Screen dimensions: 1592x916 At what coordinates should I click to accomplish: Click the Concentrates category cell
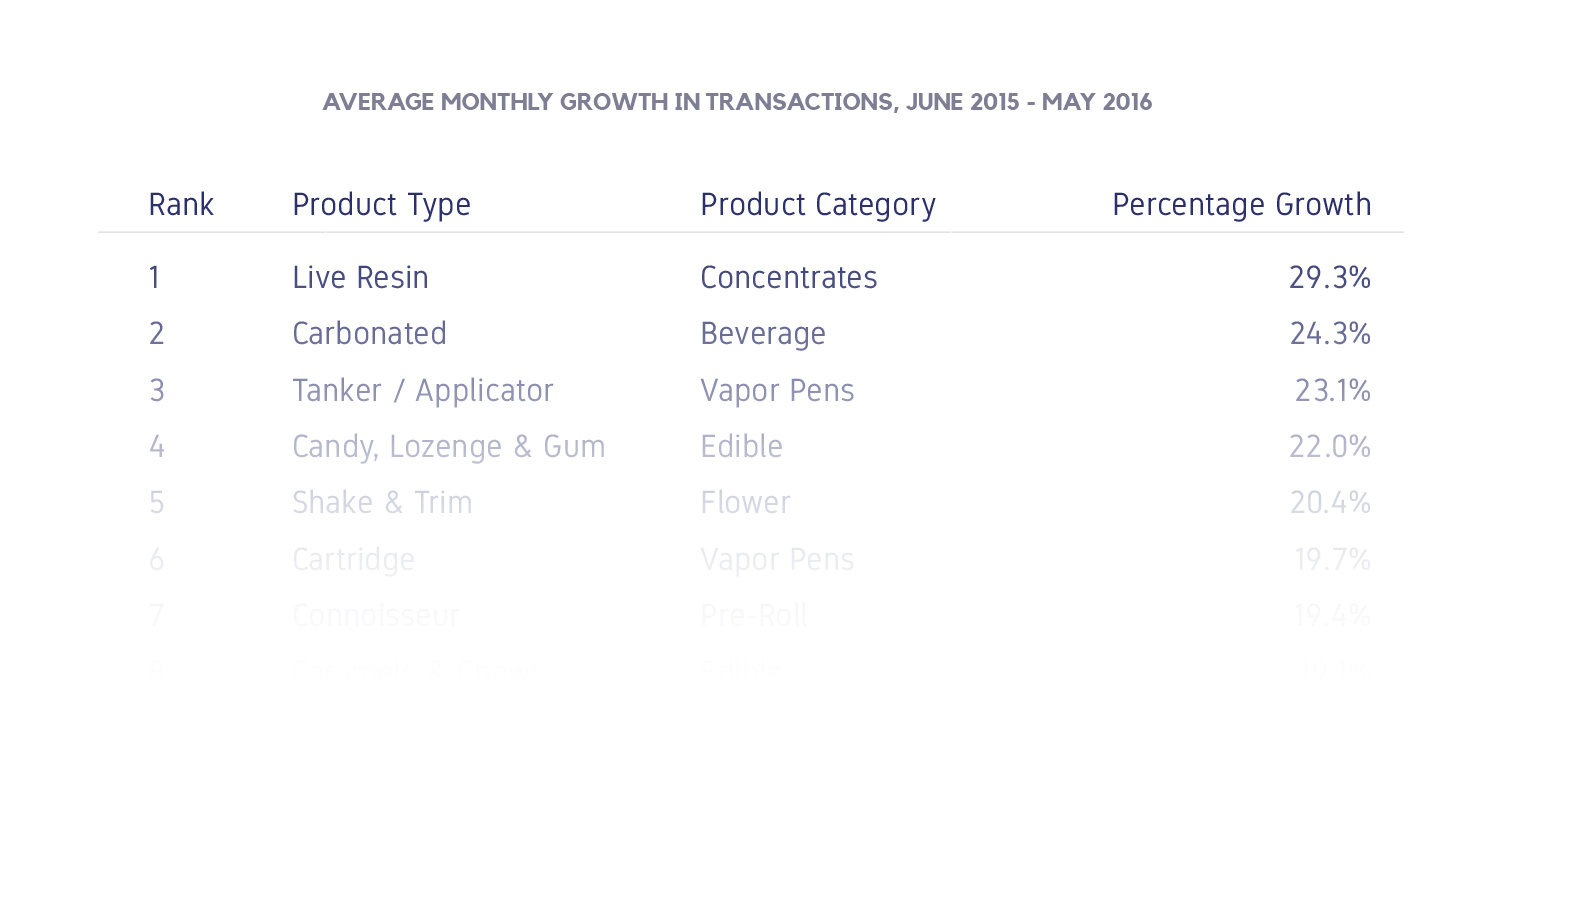tap(789, 277)
